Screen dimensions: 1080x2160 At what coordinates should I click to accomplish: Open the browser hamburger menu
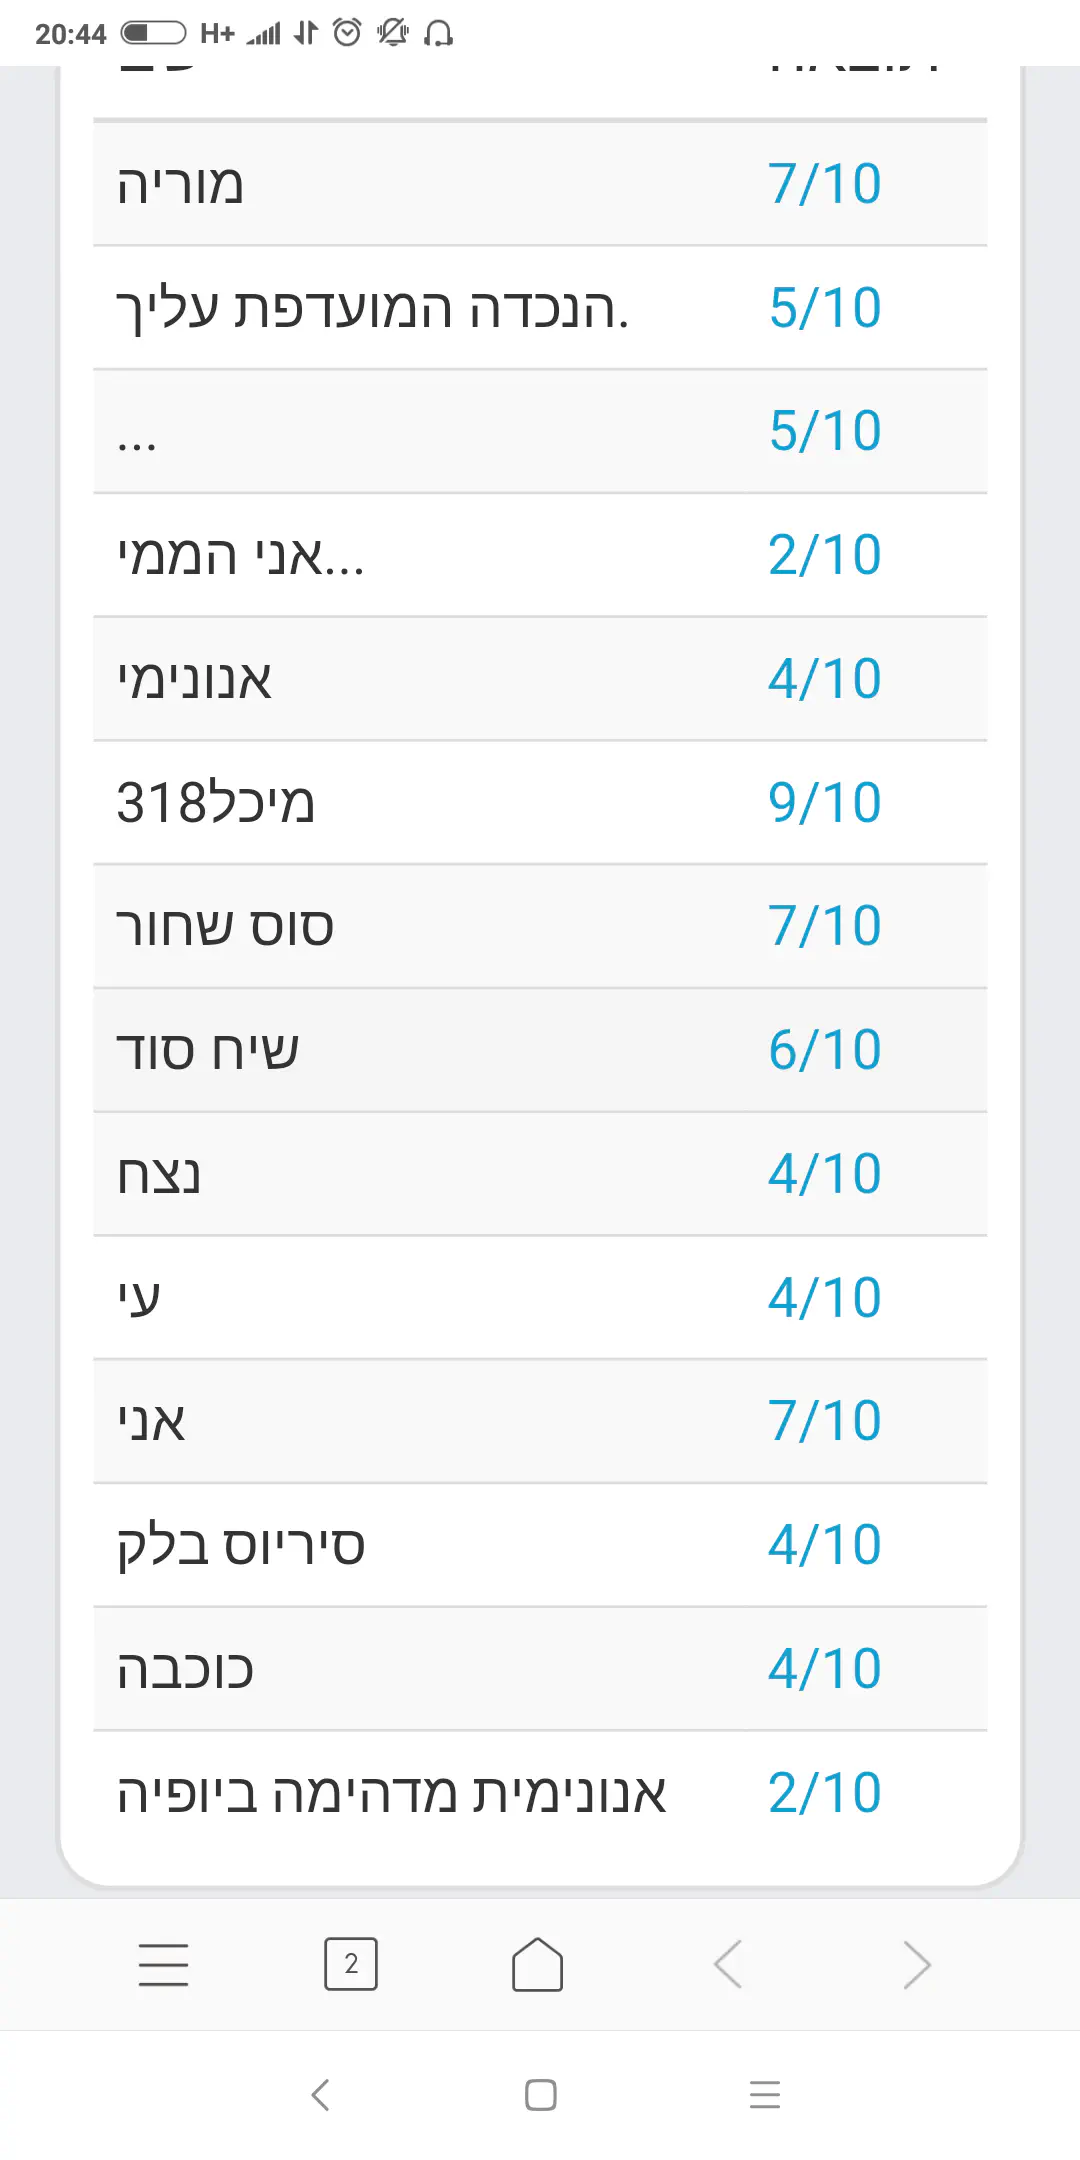point(163,1964)
